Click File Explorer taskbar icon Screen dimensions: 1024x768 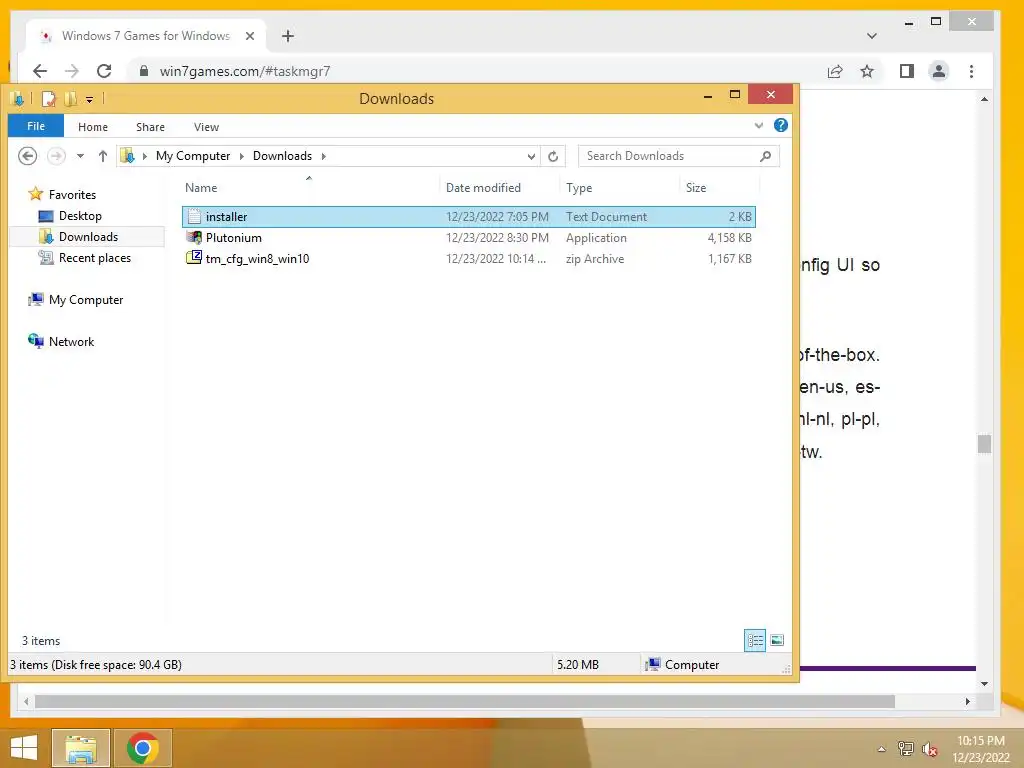coord(81,748)
